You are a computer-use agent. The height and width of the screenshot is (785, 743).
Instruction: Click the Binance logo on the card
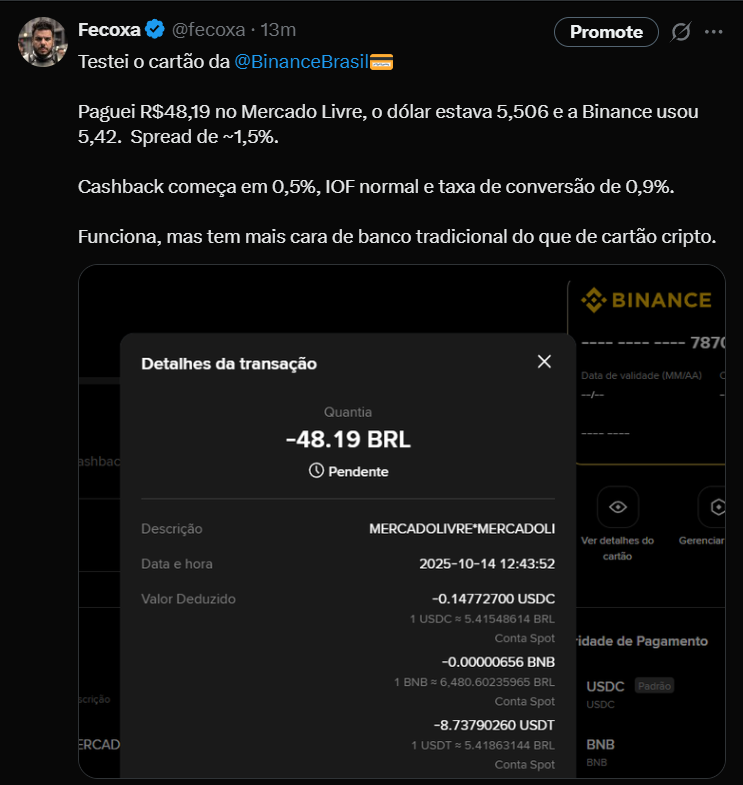click(646, 299)
